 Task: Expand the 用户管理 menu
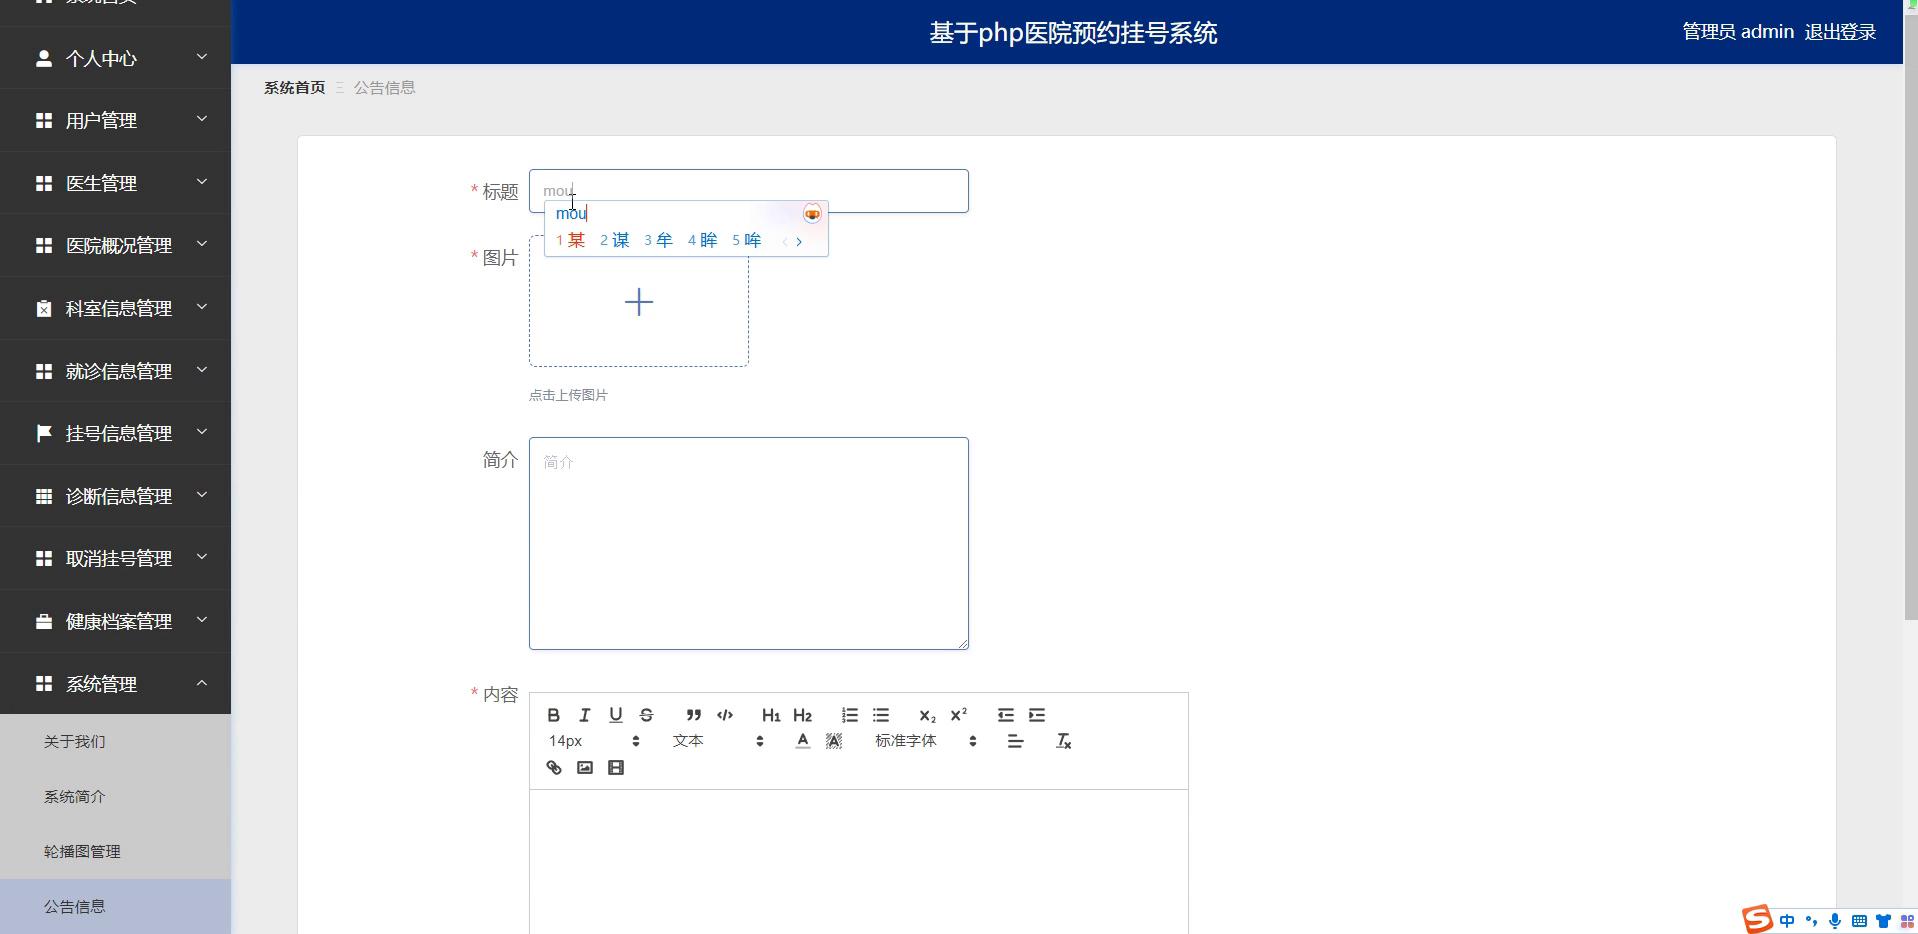point(115,120)
